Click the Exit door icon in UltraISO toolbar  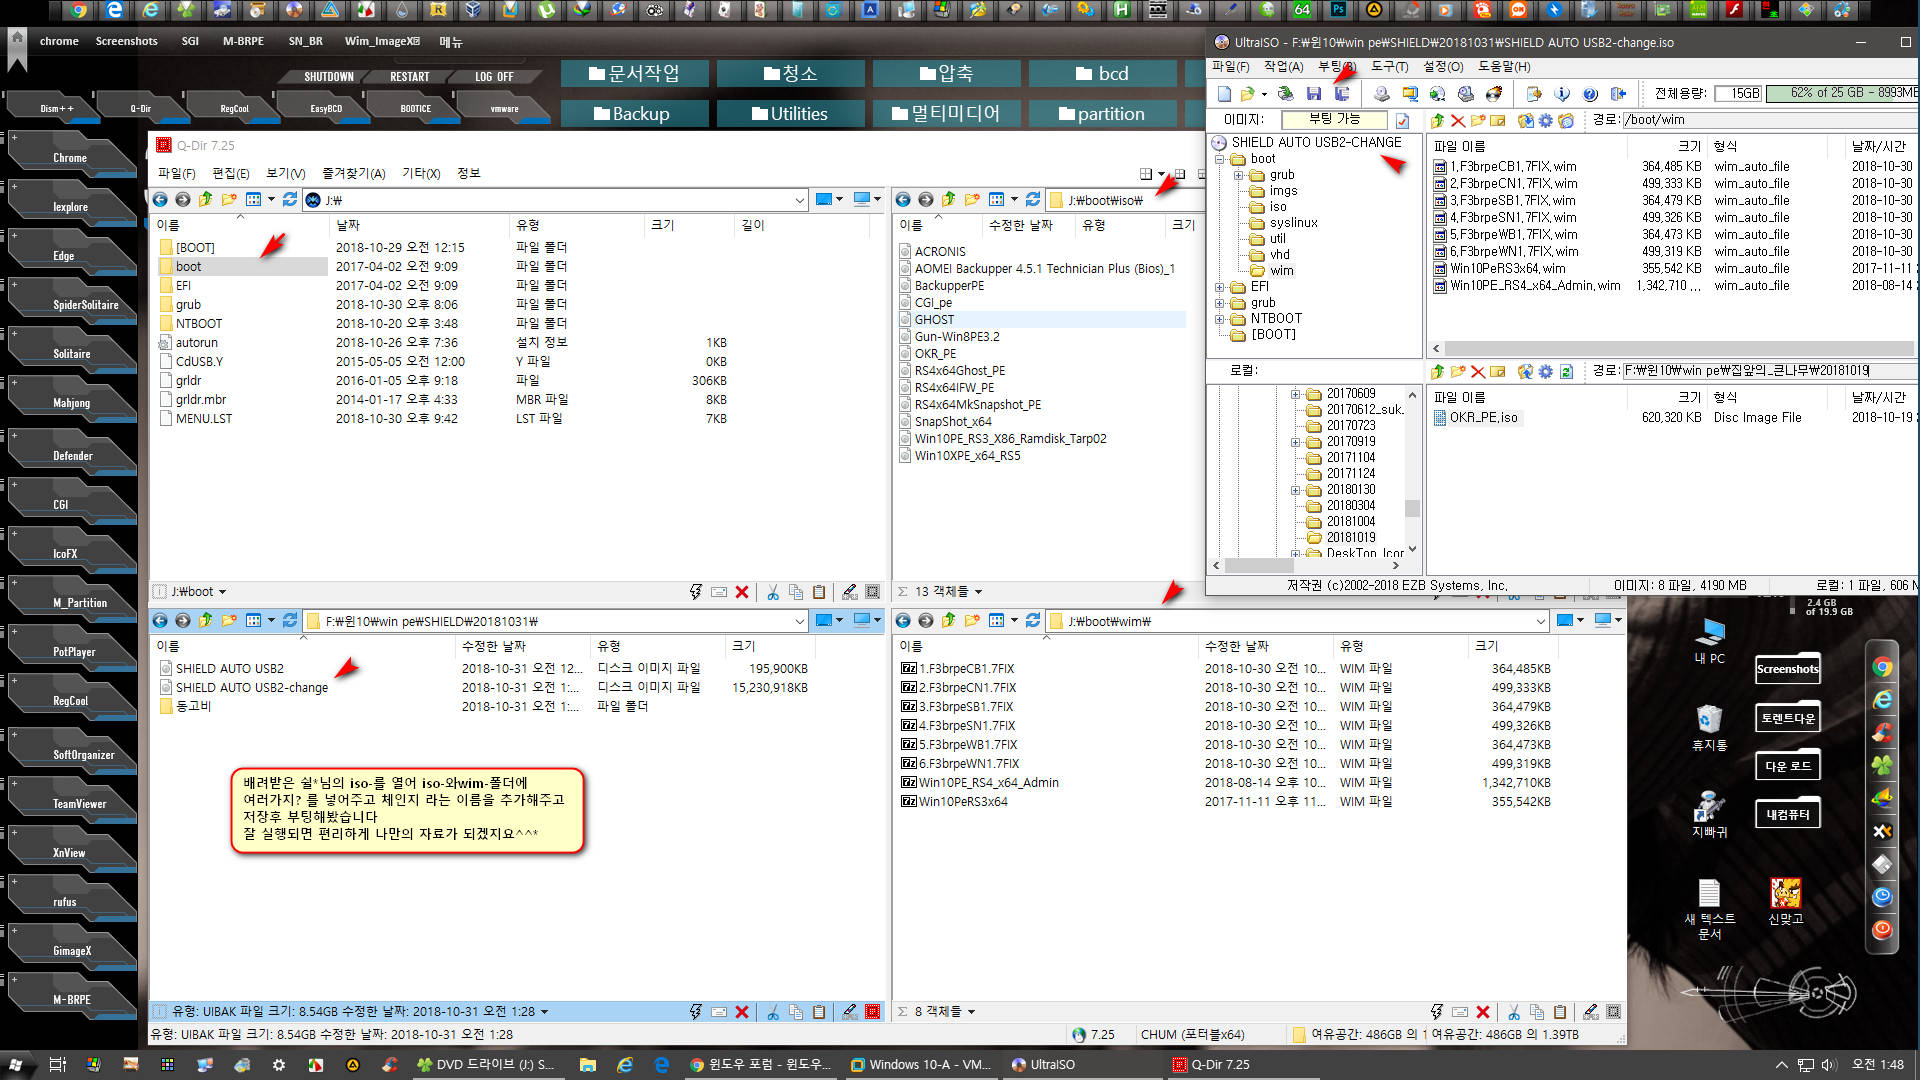tap(1618, 93)
